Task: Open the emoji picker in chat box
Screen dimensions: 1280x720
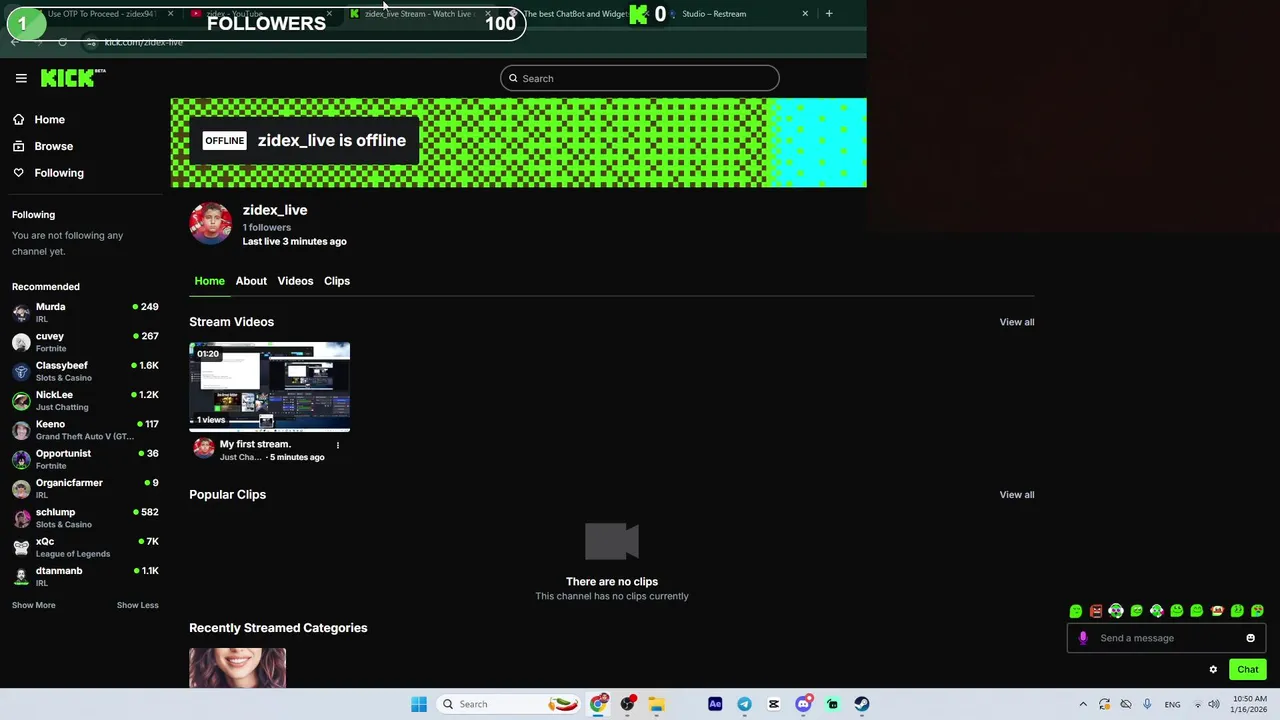Action: [1250, 638]
